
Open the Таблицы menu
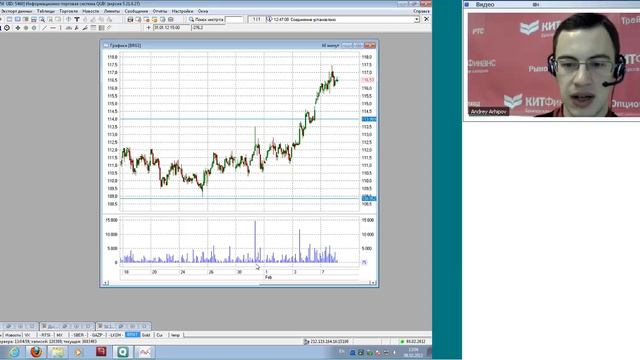point(46,11)
